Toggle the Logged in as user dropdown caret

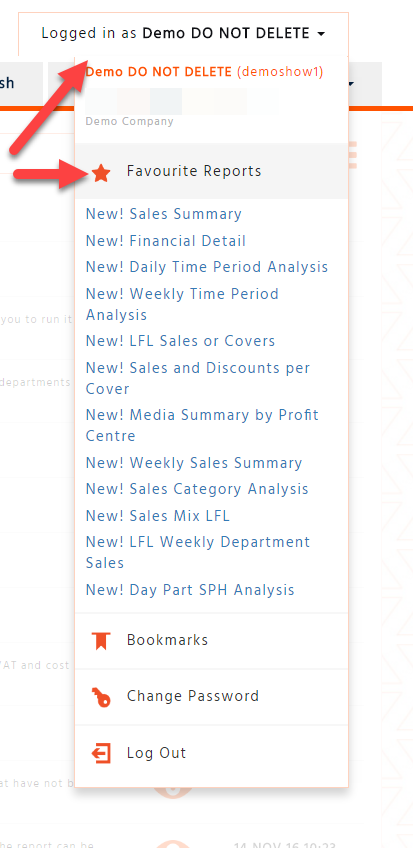tap(321, 34)
